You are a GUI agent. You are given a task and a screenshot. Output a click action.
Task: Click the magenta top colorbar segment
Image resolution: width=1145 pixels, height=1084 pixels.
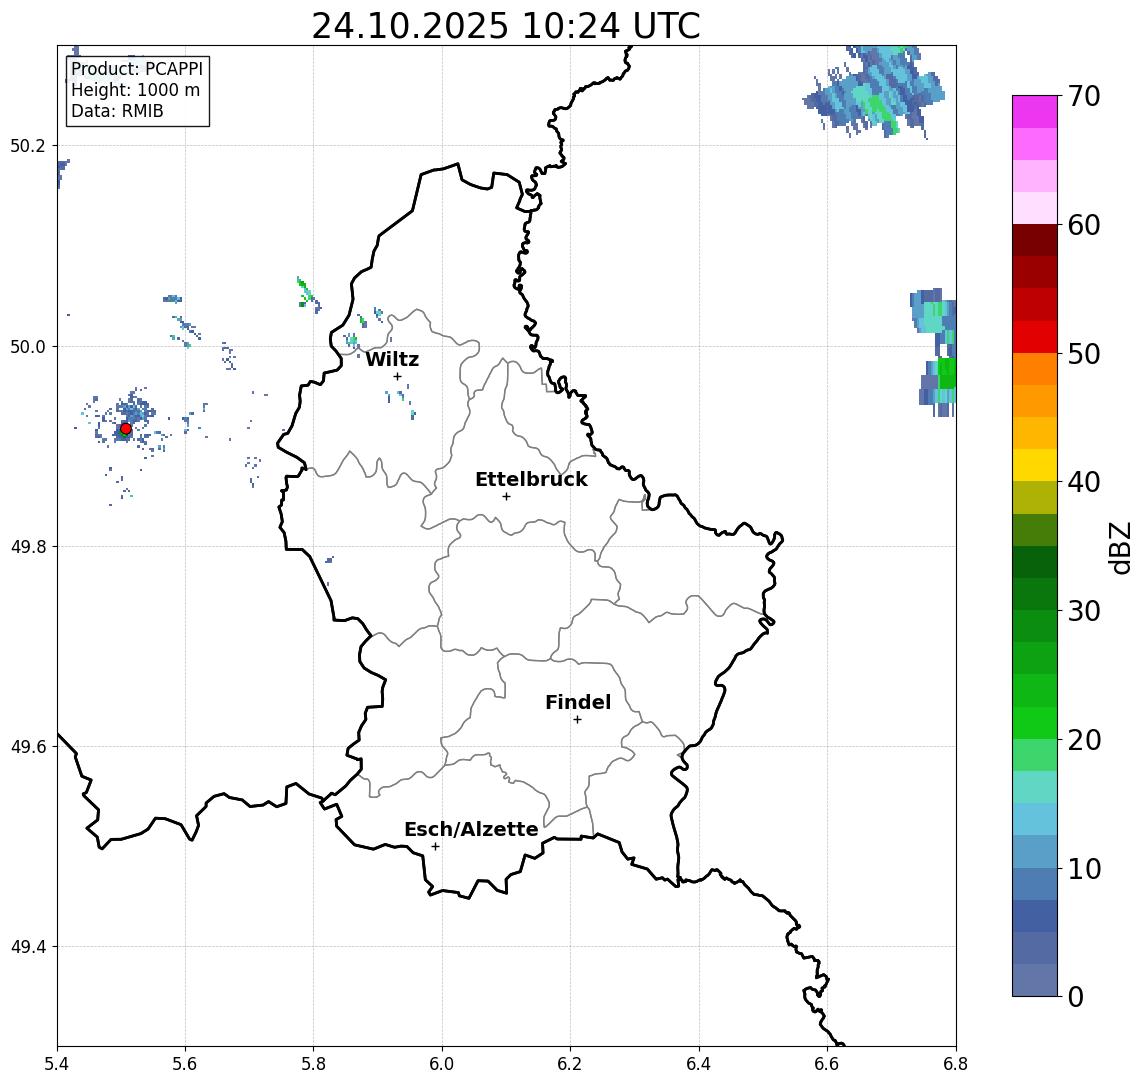pos(1035,112)
